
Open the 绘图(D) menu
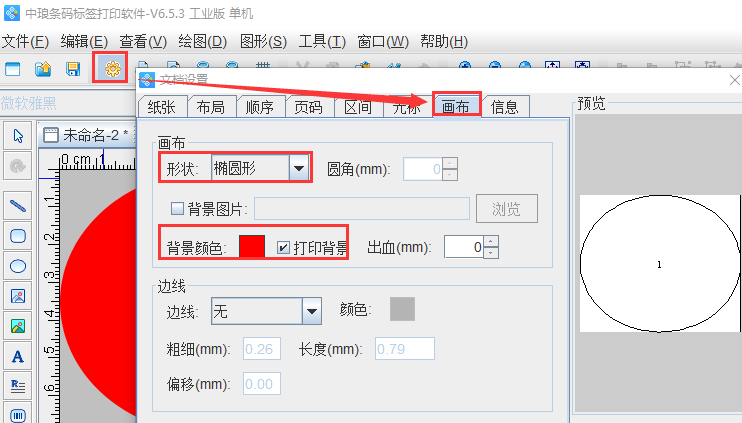point(203,42)
